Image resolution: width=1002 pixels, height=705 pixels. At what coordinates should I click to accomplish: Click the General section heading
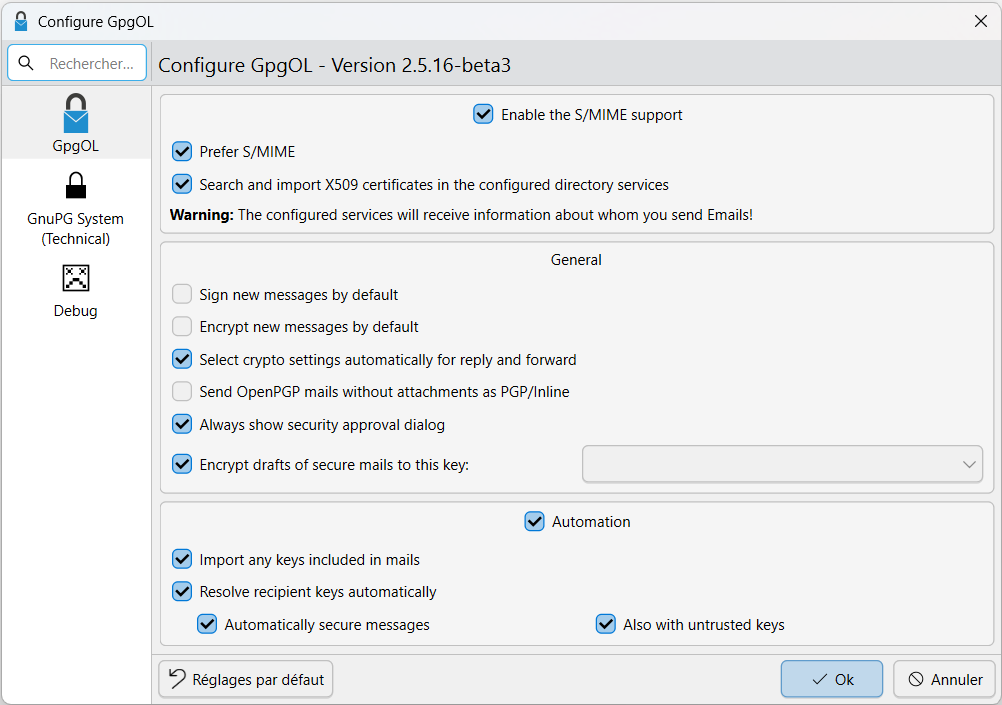[x=576, y=260]
